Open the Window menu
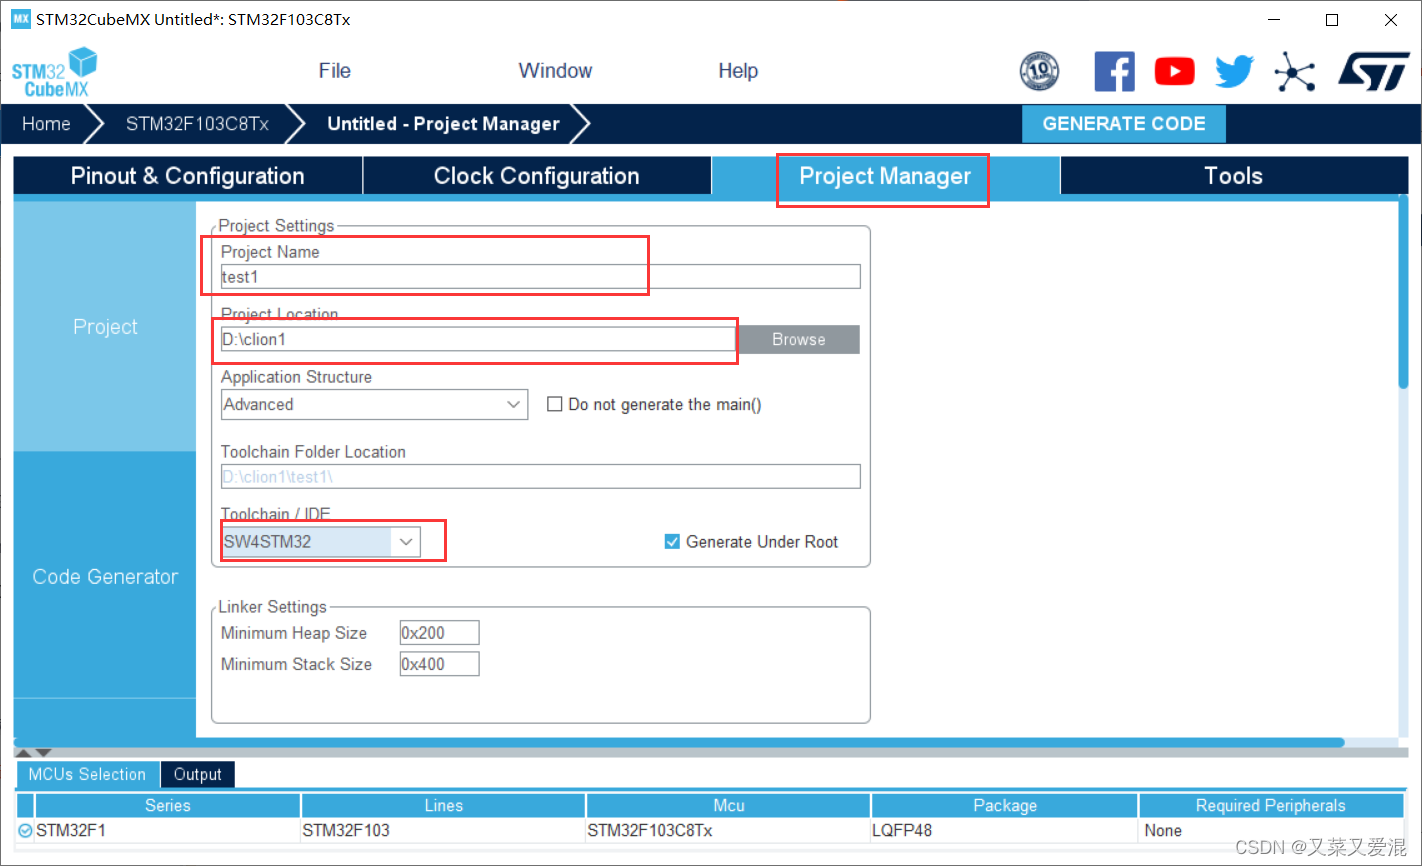Viewport: 1422px width, 866px height. click(x=555, y=71)
